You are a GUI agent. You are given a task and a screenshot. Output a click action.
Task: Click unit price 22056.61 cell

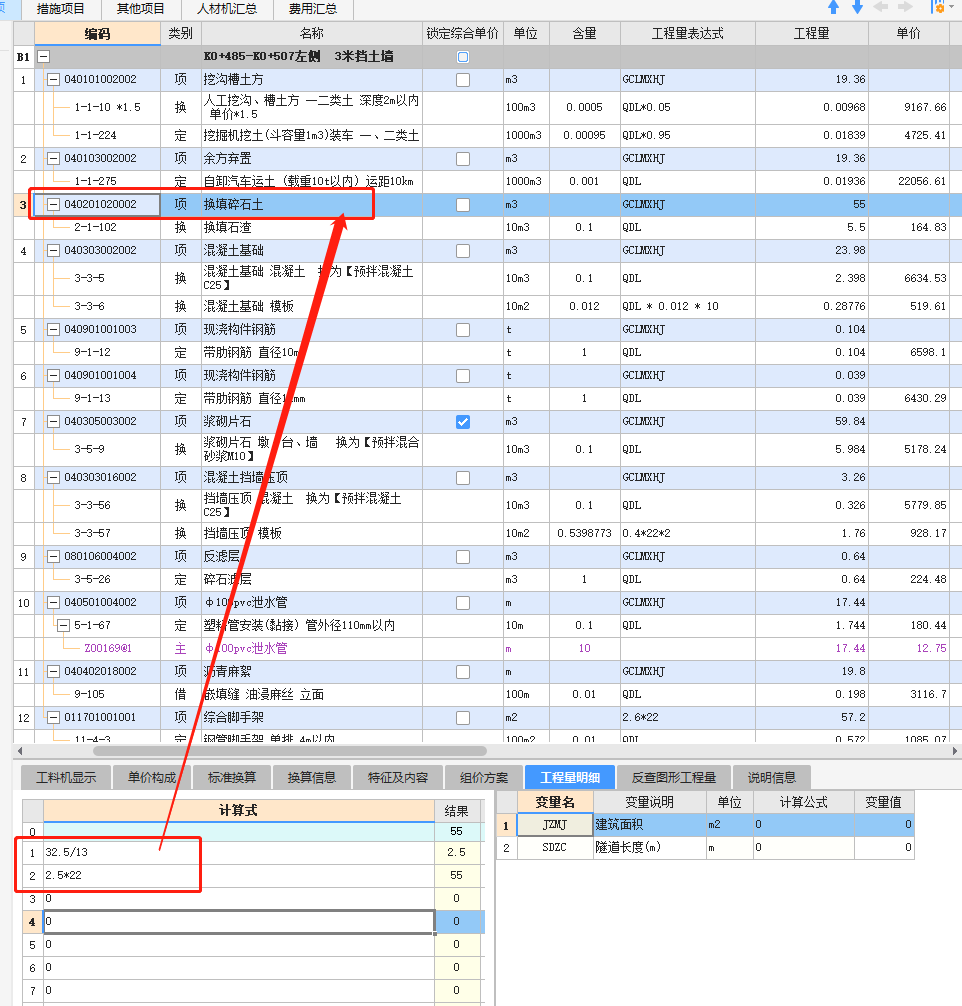[x=909, y=182]
